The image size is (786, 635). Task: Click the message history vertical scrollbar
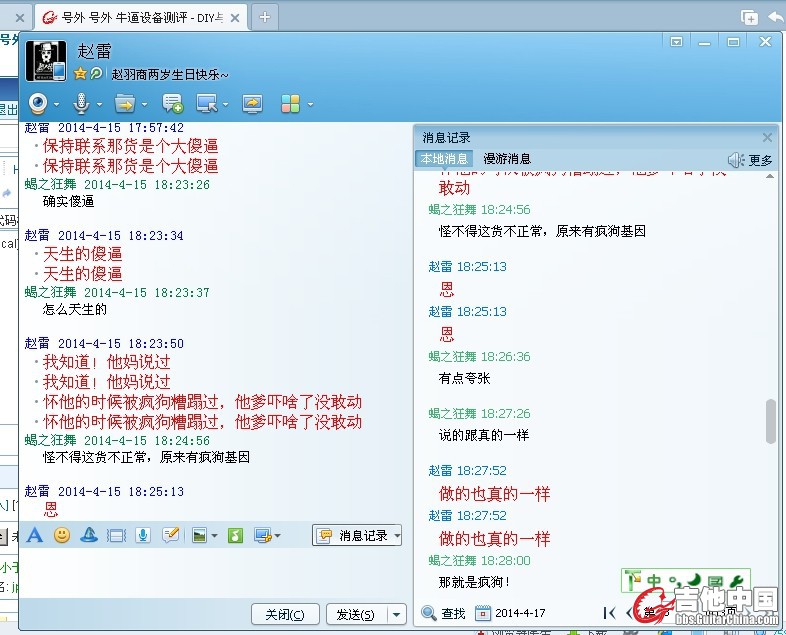pyautogui.click(x=770, y=420)
